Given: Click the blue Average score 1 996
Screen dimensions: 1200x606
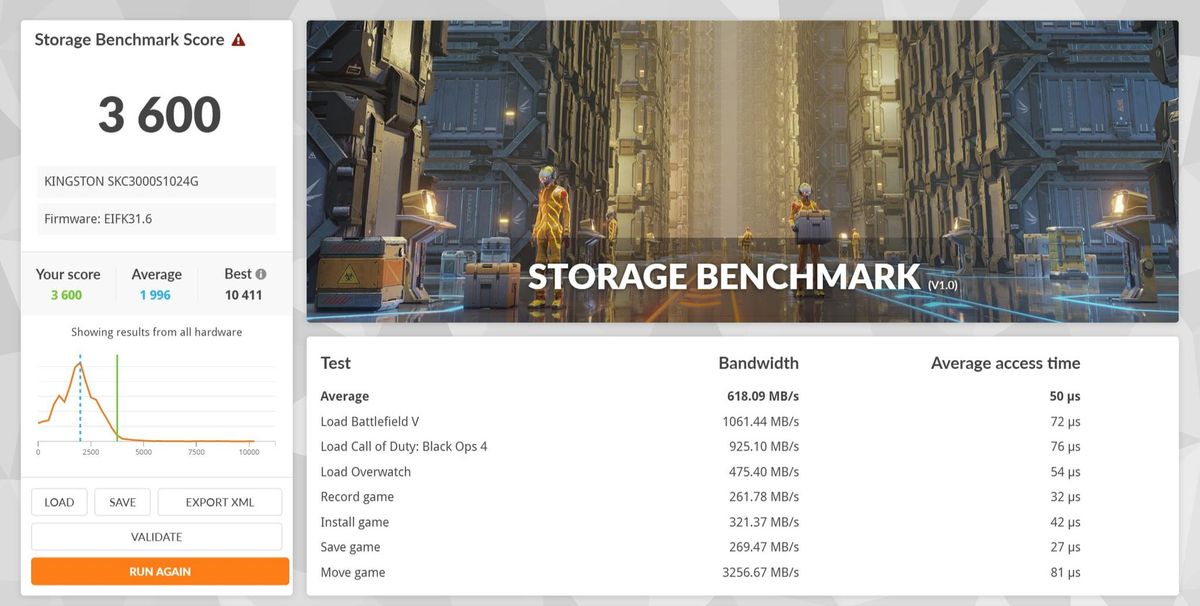Looking at the screenshot, I should (x=155, y=295).
